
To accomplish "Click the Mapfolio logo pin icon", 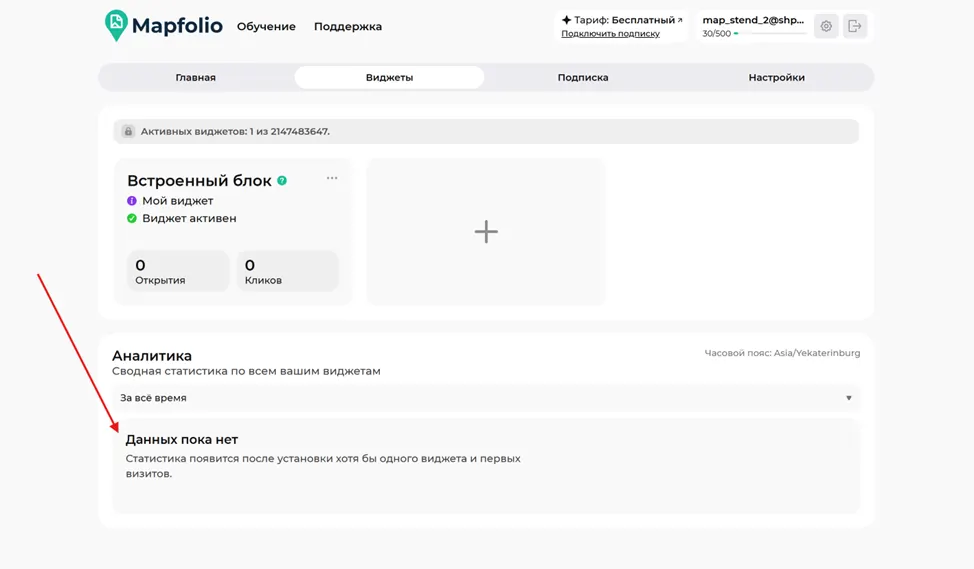I will [x=116, y=25].
